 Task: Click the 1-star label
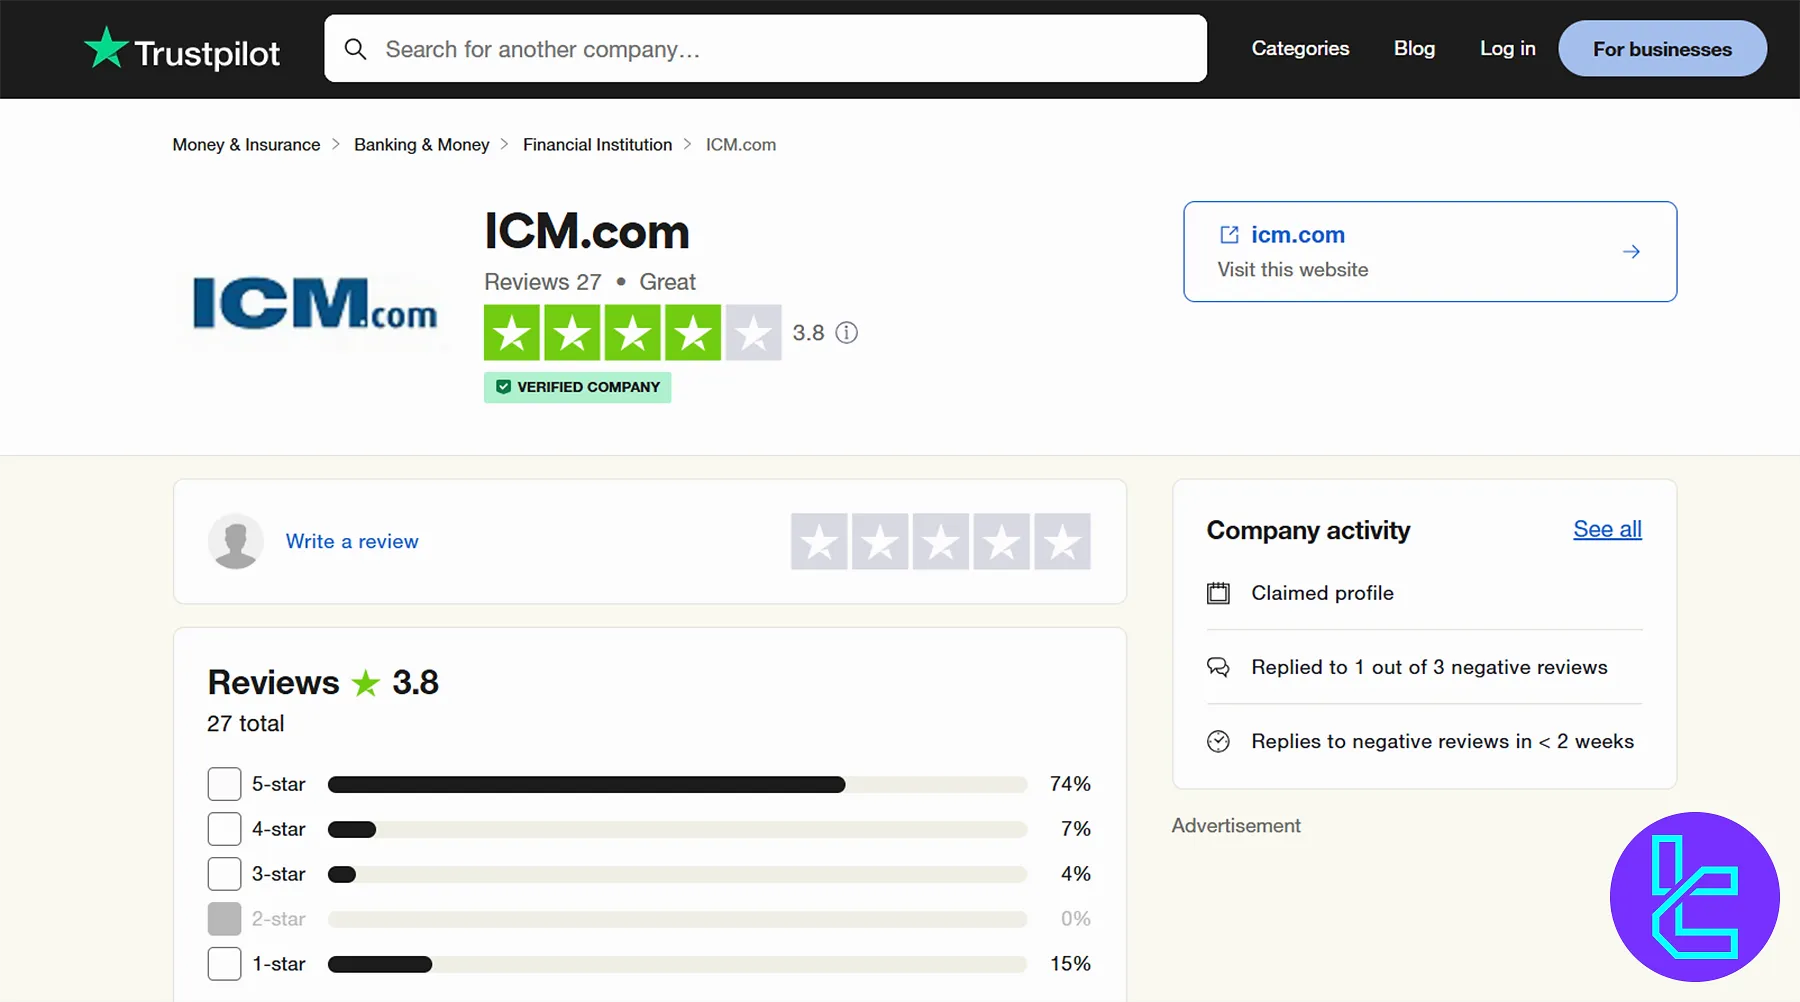click(x=278, y=964)
